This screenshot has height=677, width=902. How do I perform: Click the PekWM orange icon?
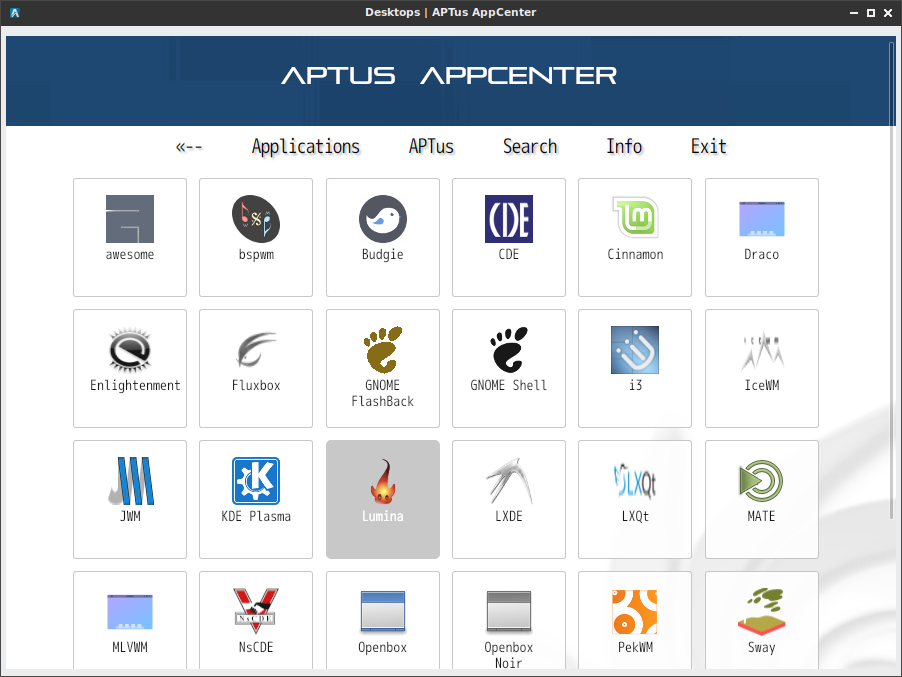tap(635, 612)
